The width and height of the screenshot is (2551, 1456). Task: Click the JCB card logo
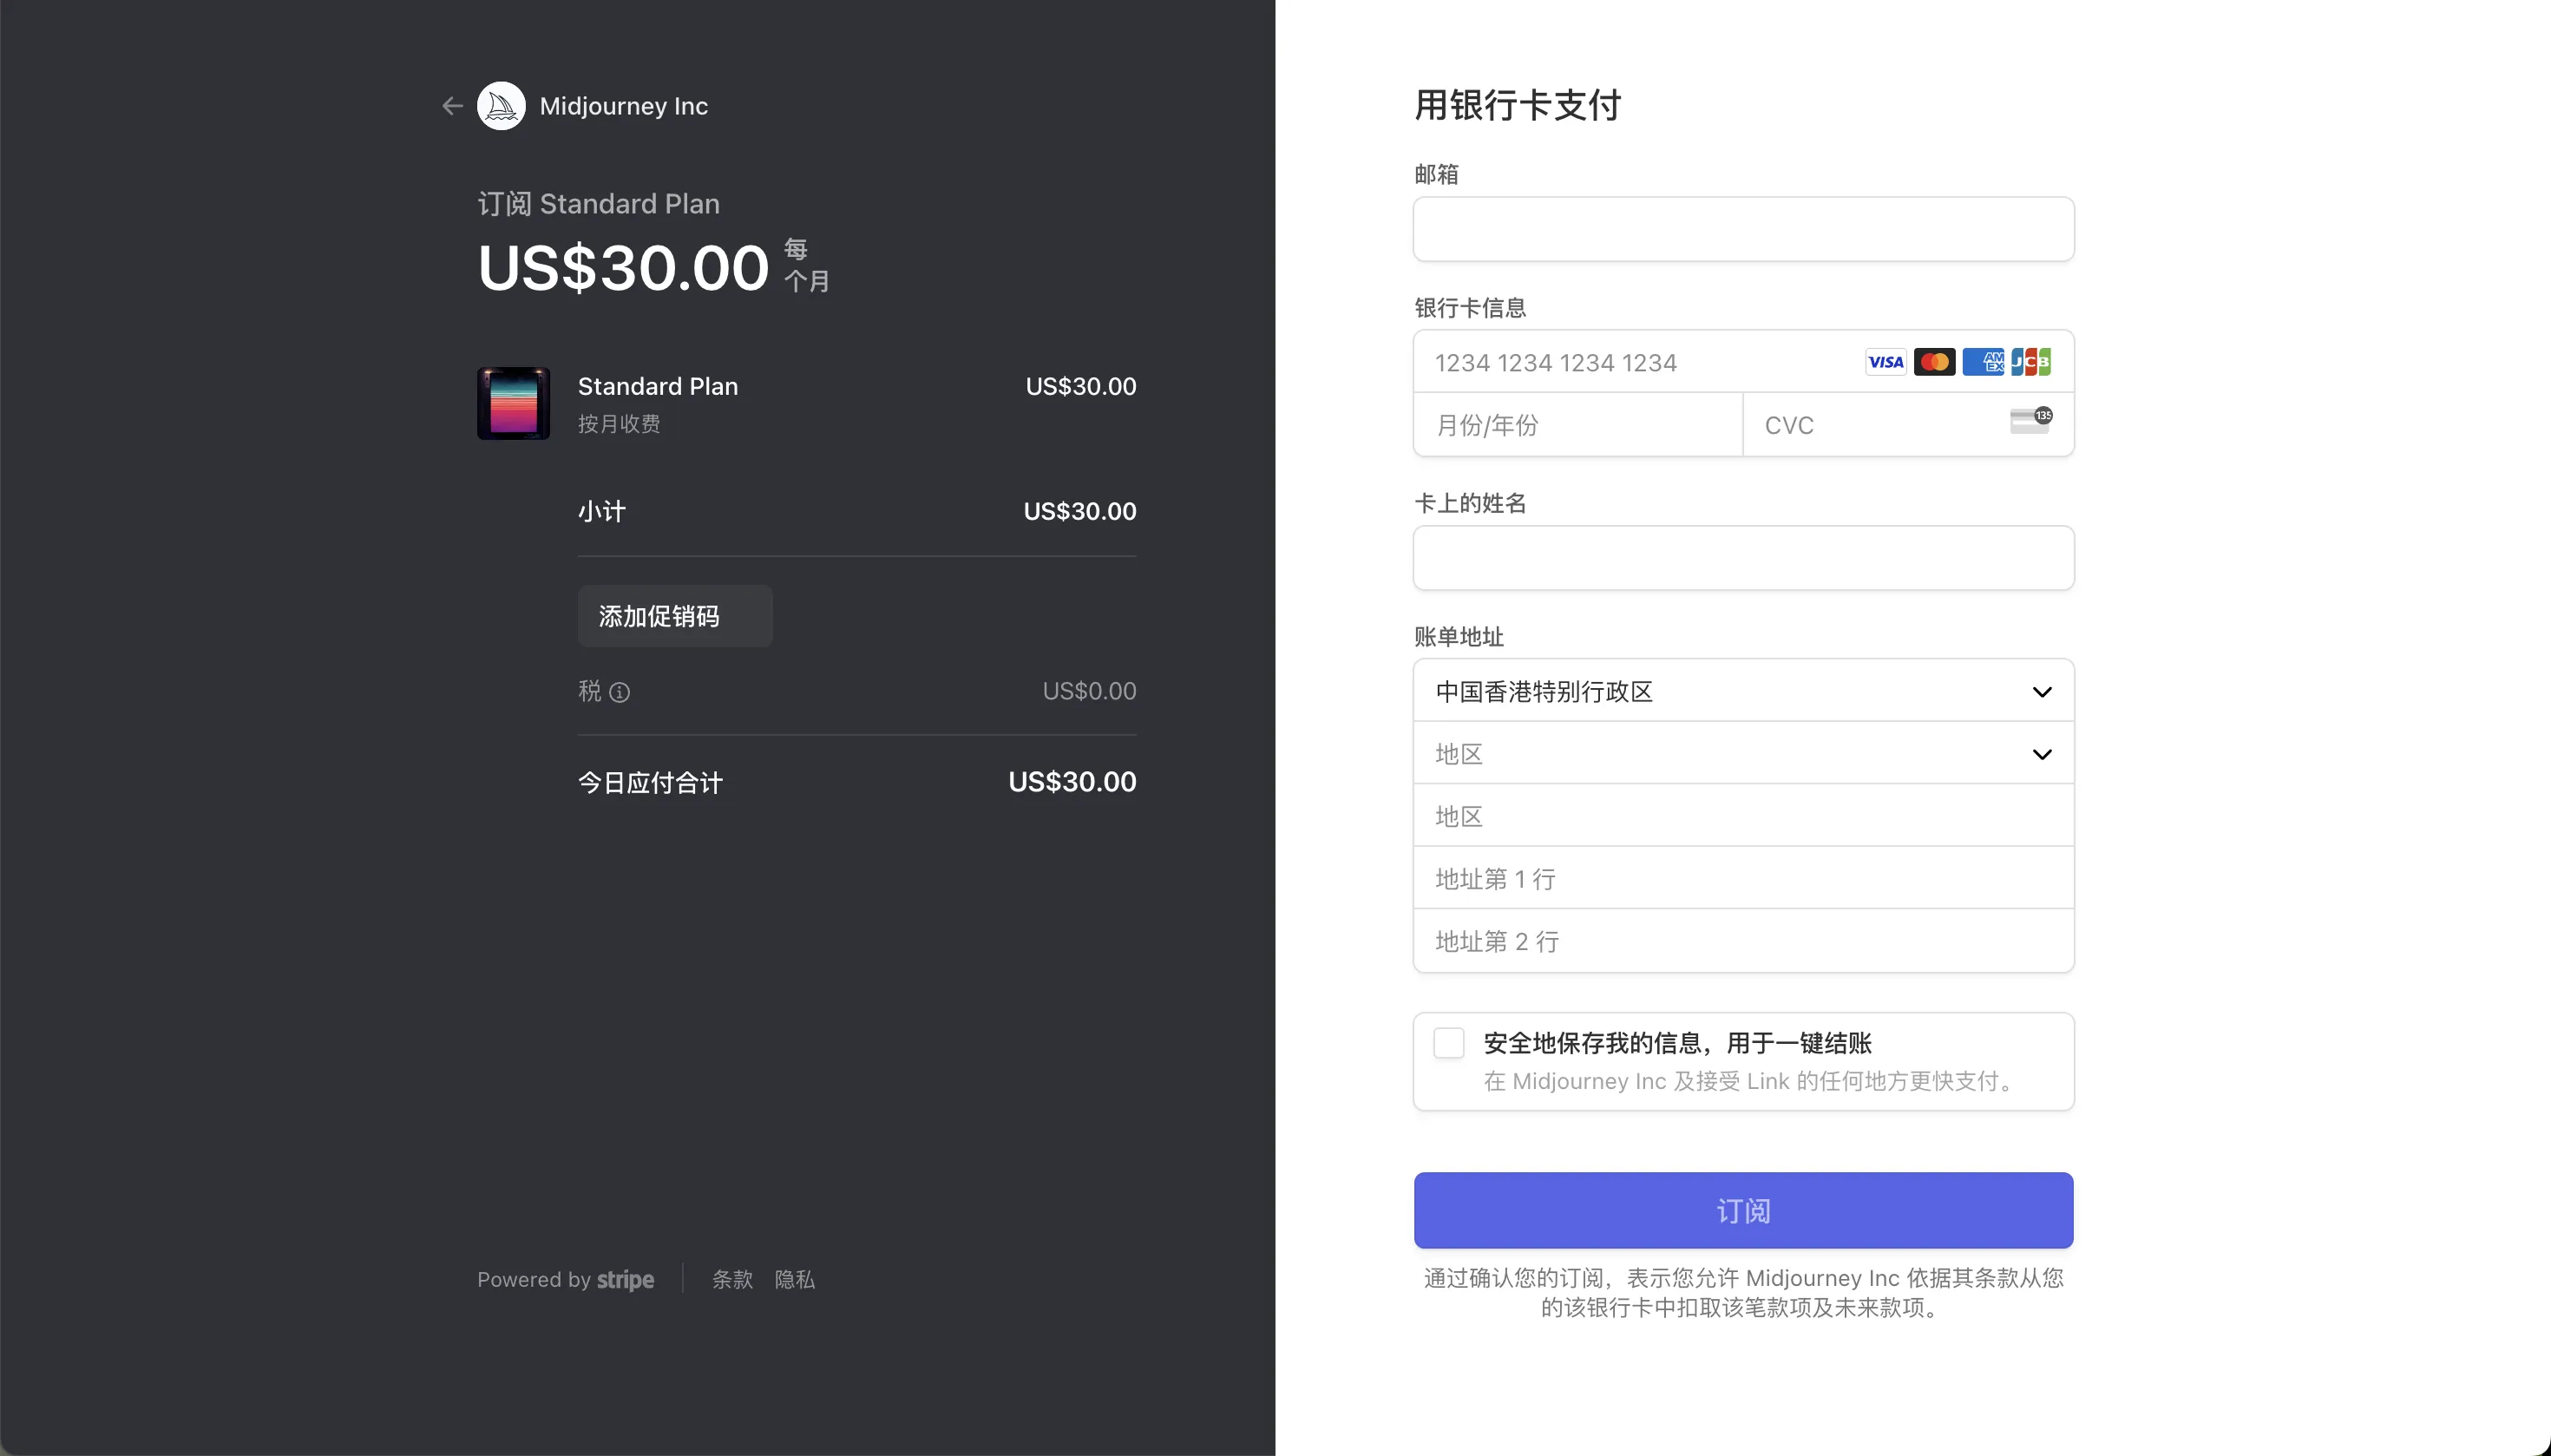click(x=2031, y=362)
